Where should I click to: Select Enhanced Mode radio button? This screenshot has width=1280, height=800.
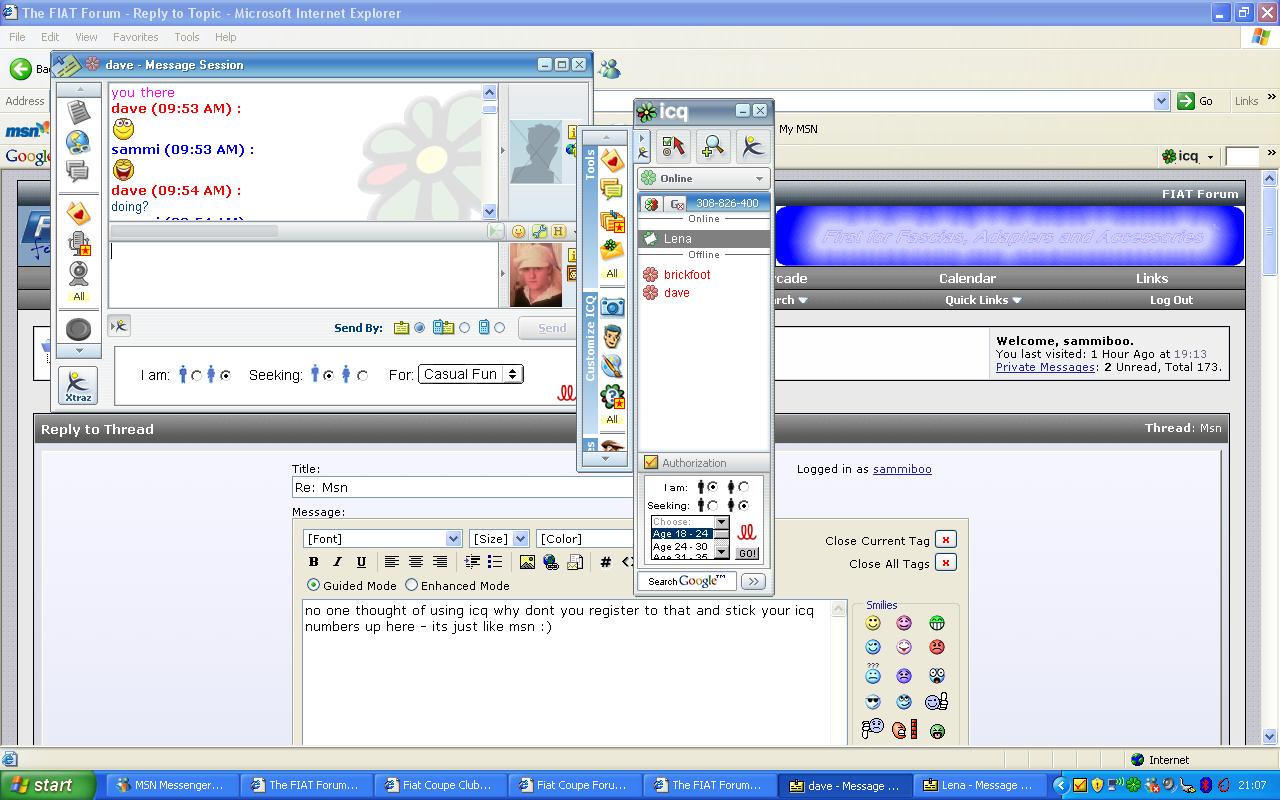pyautogui.click(x=411, y=585)
